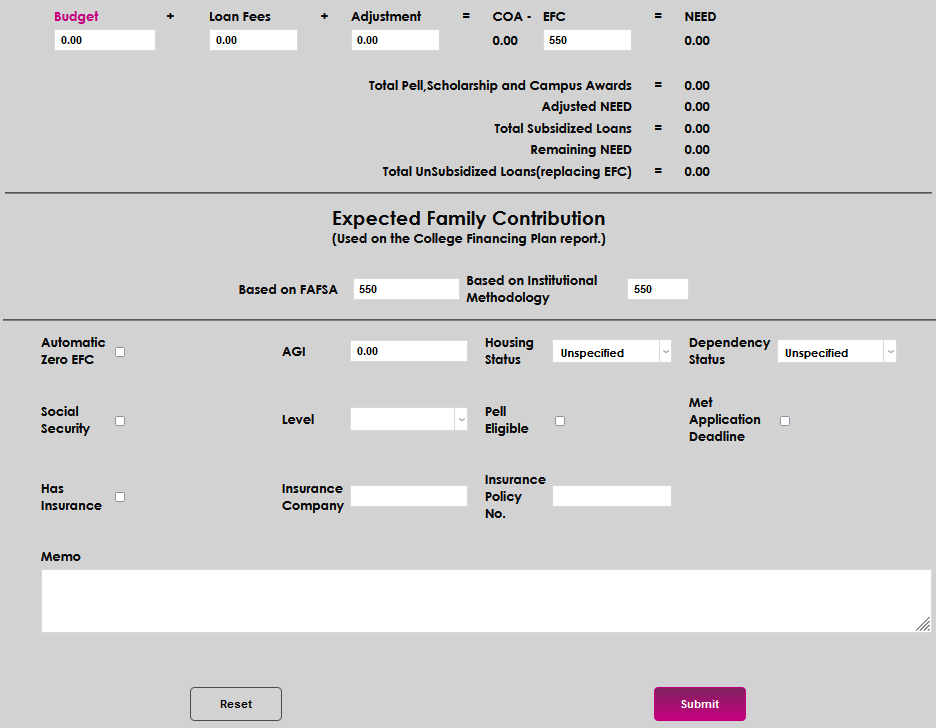Focus the Insurance Company text field
The width and height of the screenshot is (936, 728).
(408, 496)
